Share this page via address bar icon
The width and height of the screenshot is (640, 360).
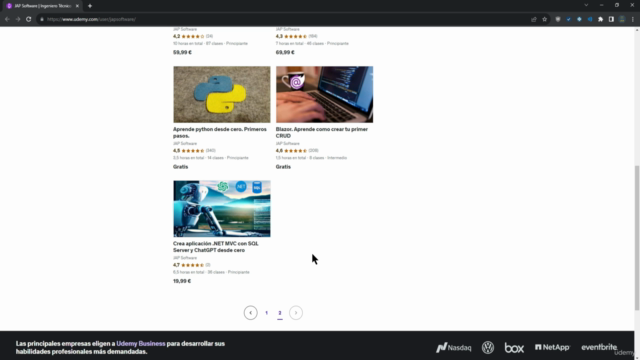[x=533, y=19]
